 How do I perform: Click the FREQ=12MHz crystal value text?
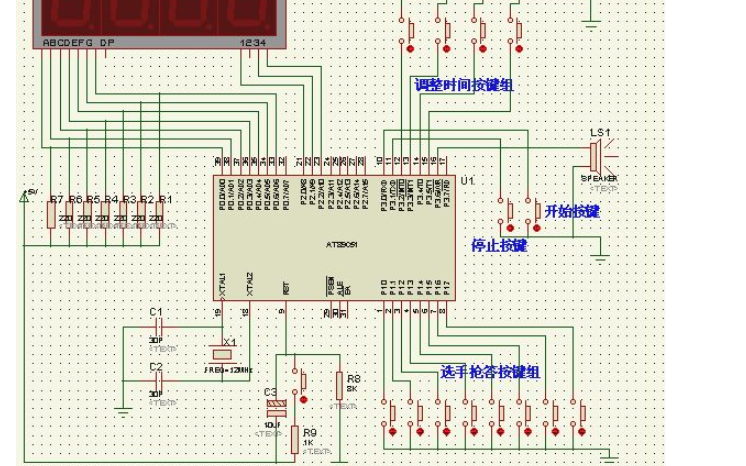click(x=228, y=370)
